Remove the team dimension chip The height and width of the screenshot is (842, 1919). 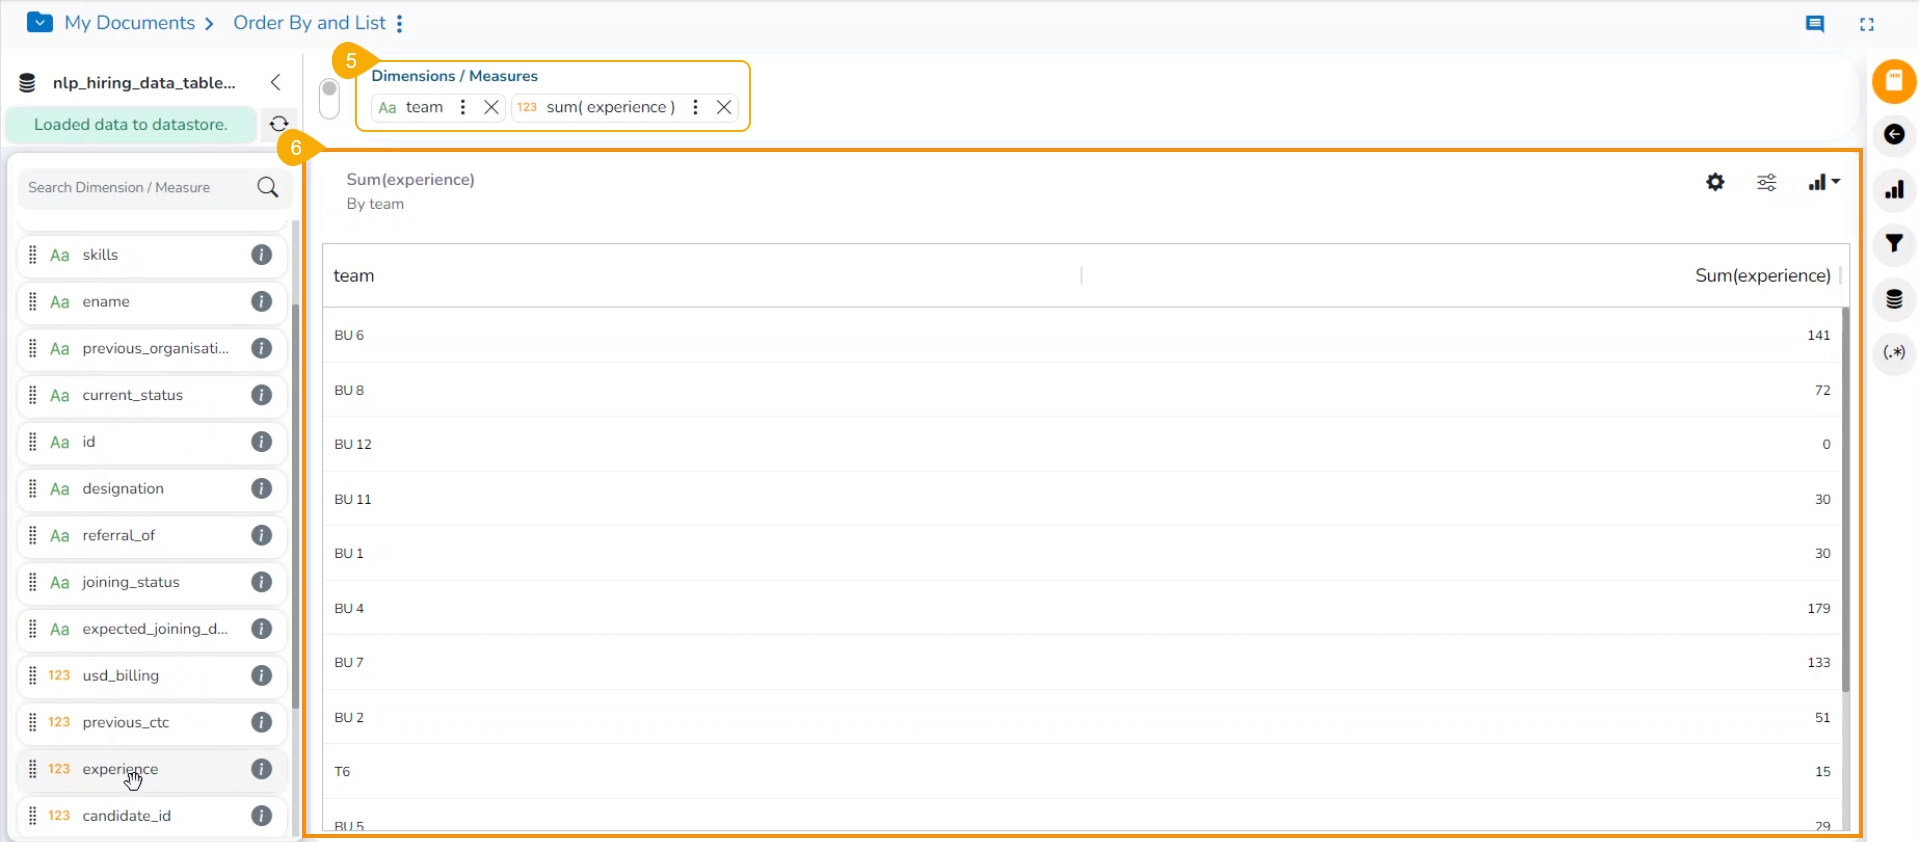point(491,107)
